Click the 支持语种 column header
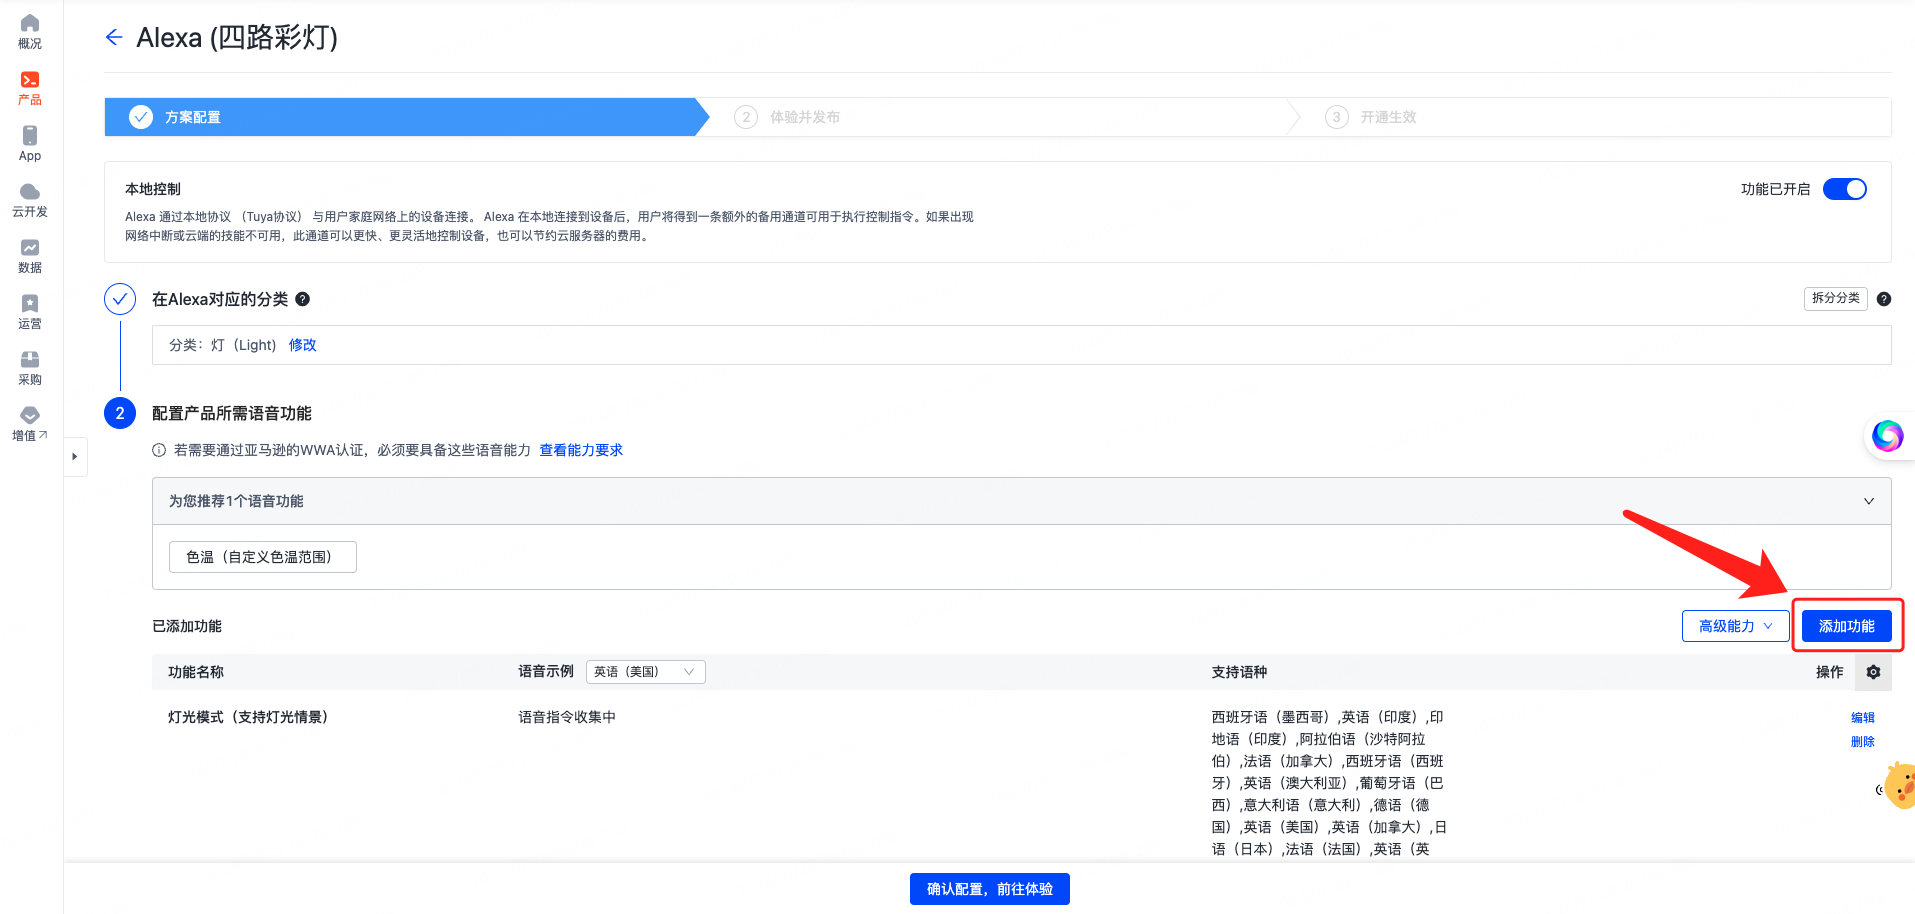Viewport: 1915px width, 914px height. click(x=1239, y=672)
